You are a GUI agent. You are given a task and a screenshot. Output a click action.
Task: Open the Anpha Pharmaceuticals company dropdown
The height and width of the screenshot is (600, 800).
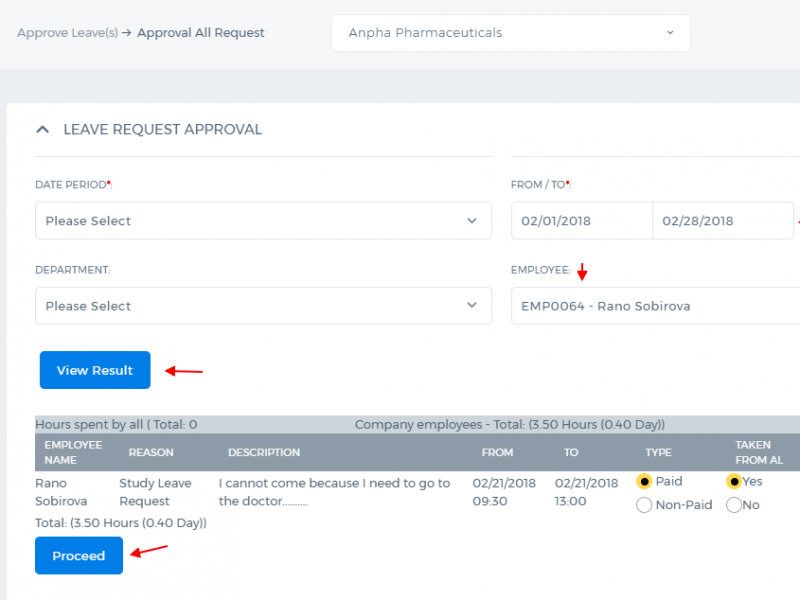[x=511, y=33]
